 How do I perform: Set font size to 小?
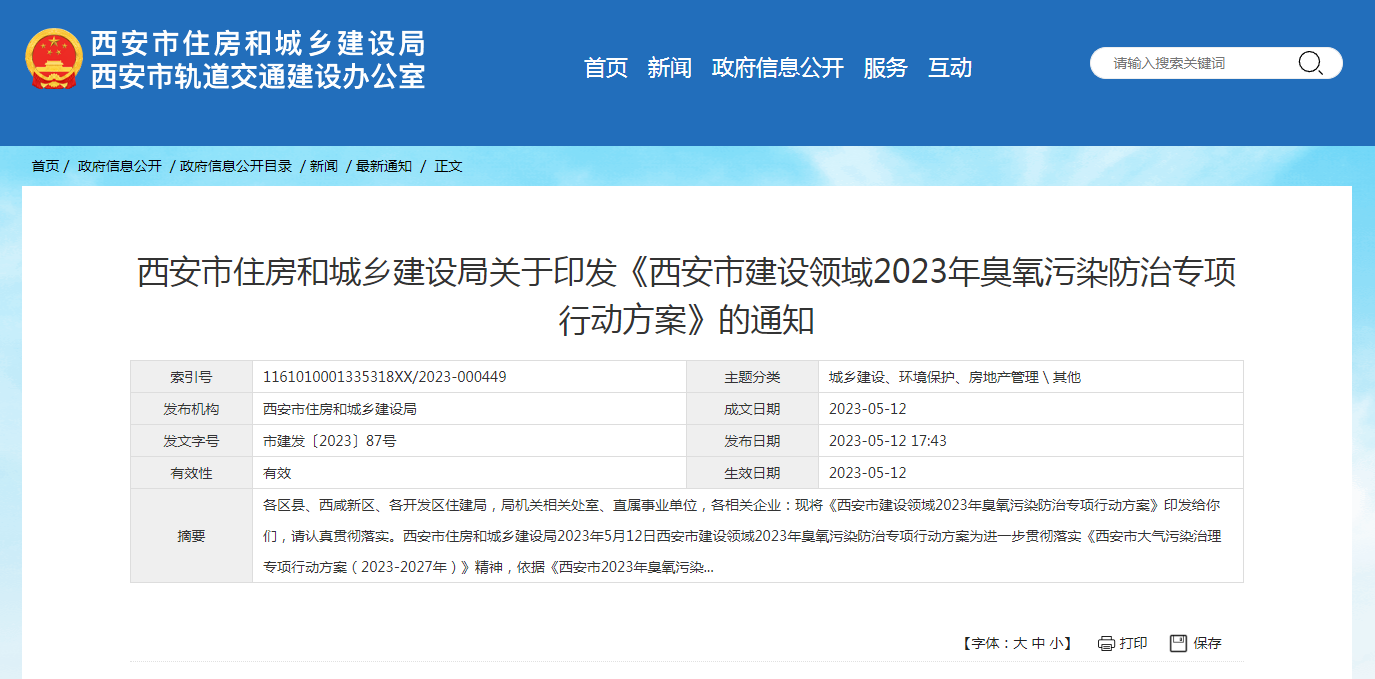1056,643
